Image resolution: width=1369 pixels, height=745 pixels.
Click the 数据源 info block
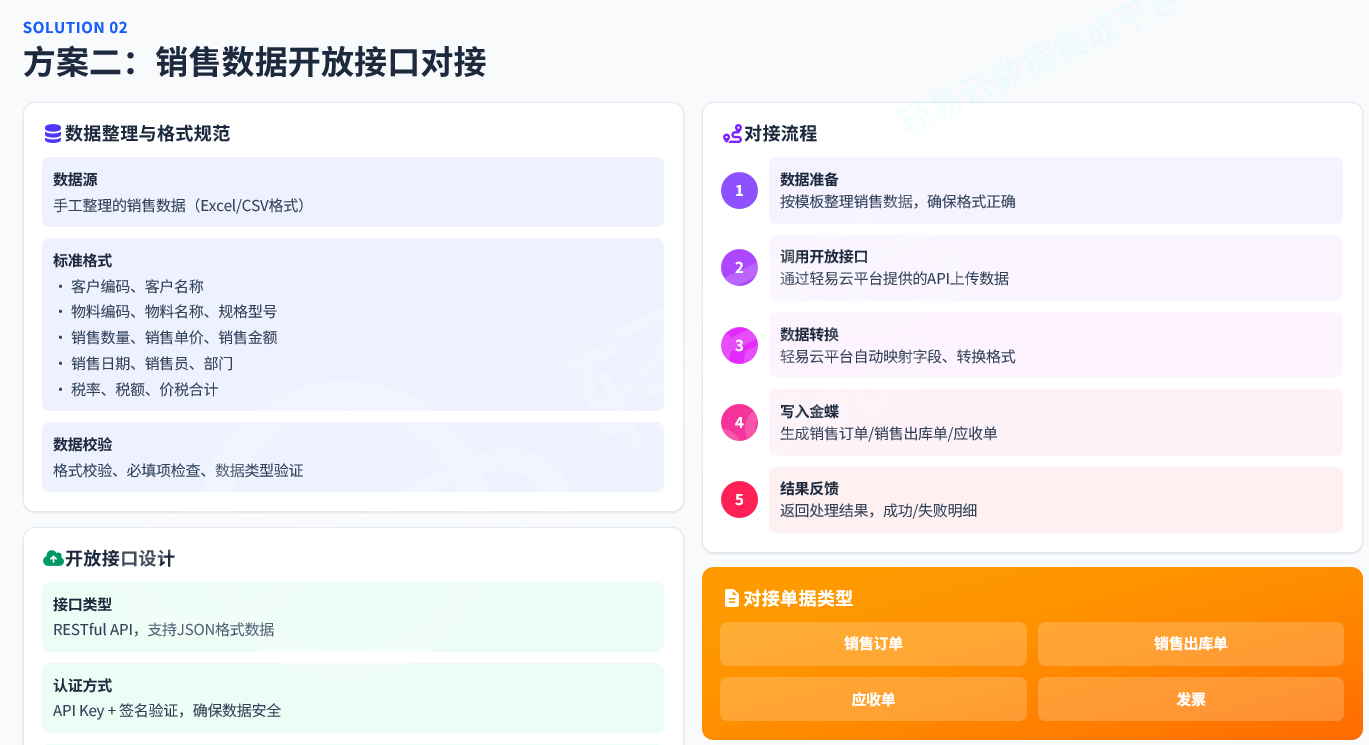(353, 192)
